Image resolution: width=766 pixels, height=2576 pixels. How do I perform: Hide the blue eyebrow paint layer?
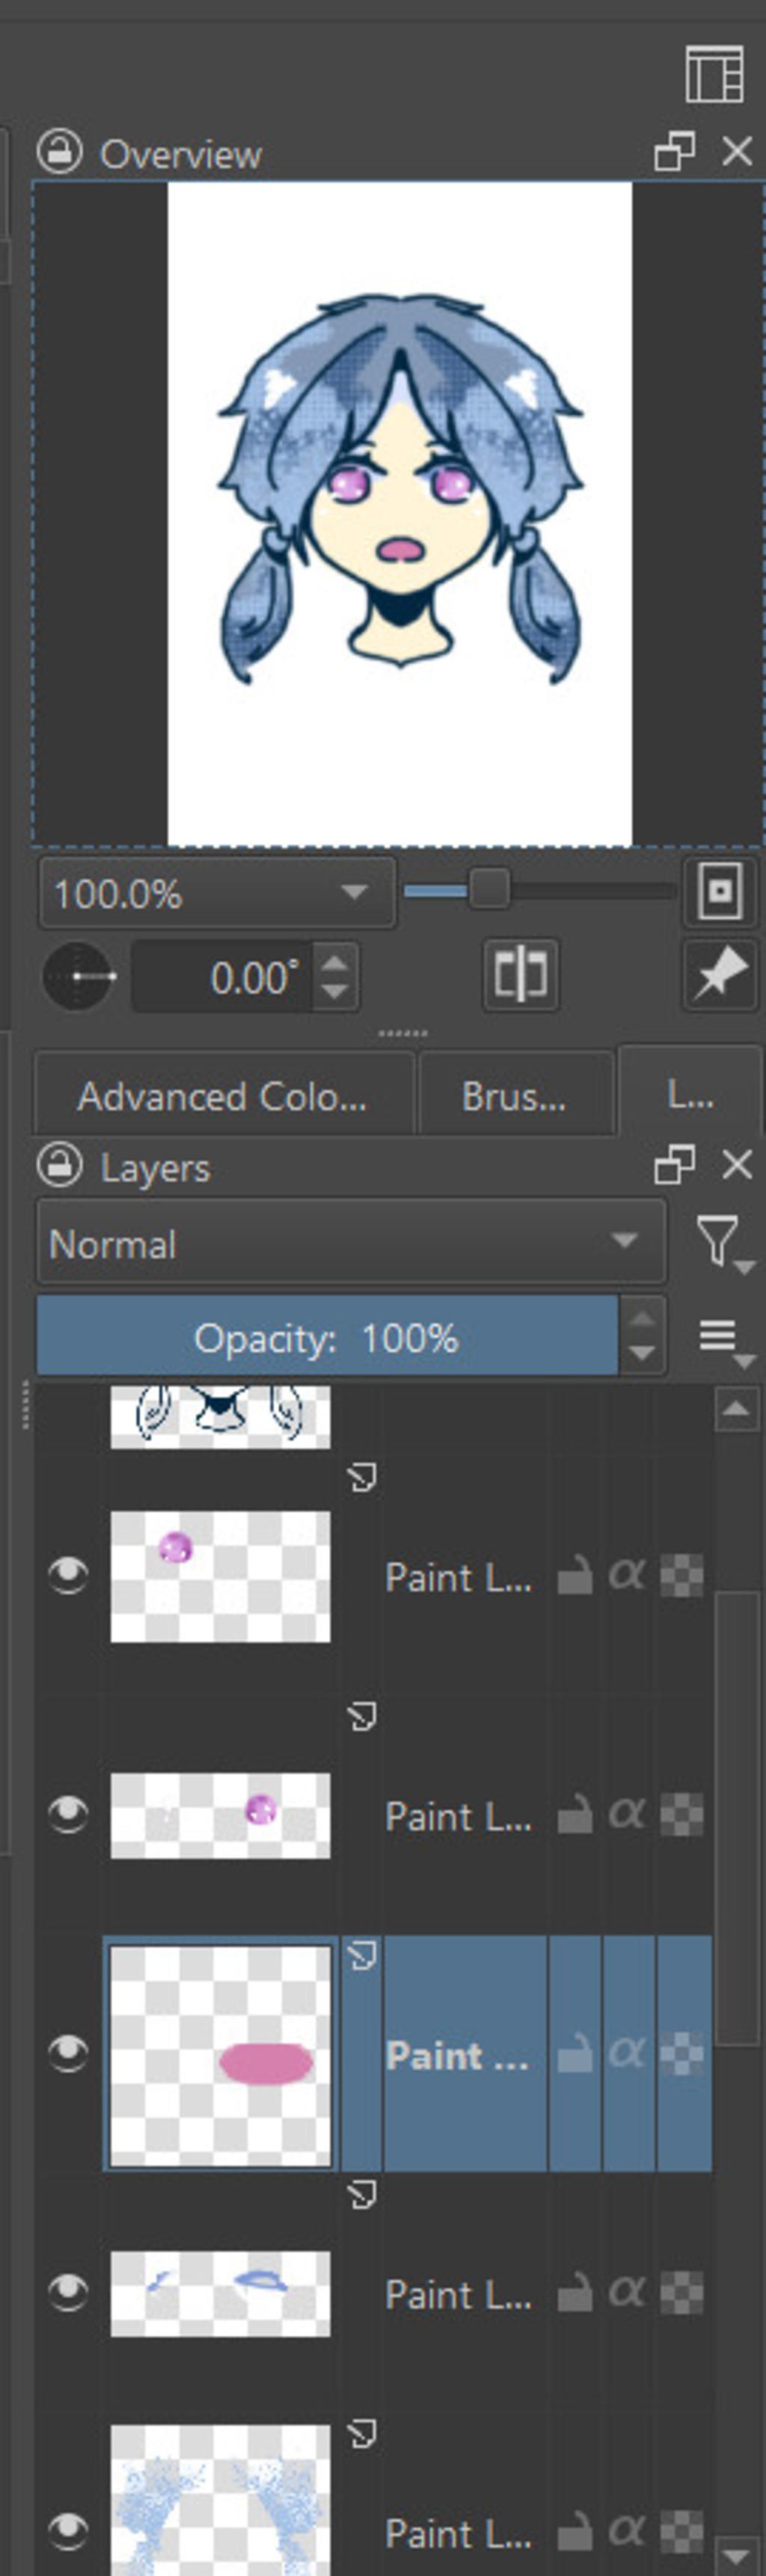[68, 2293]
